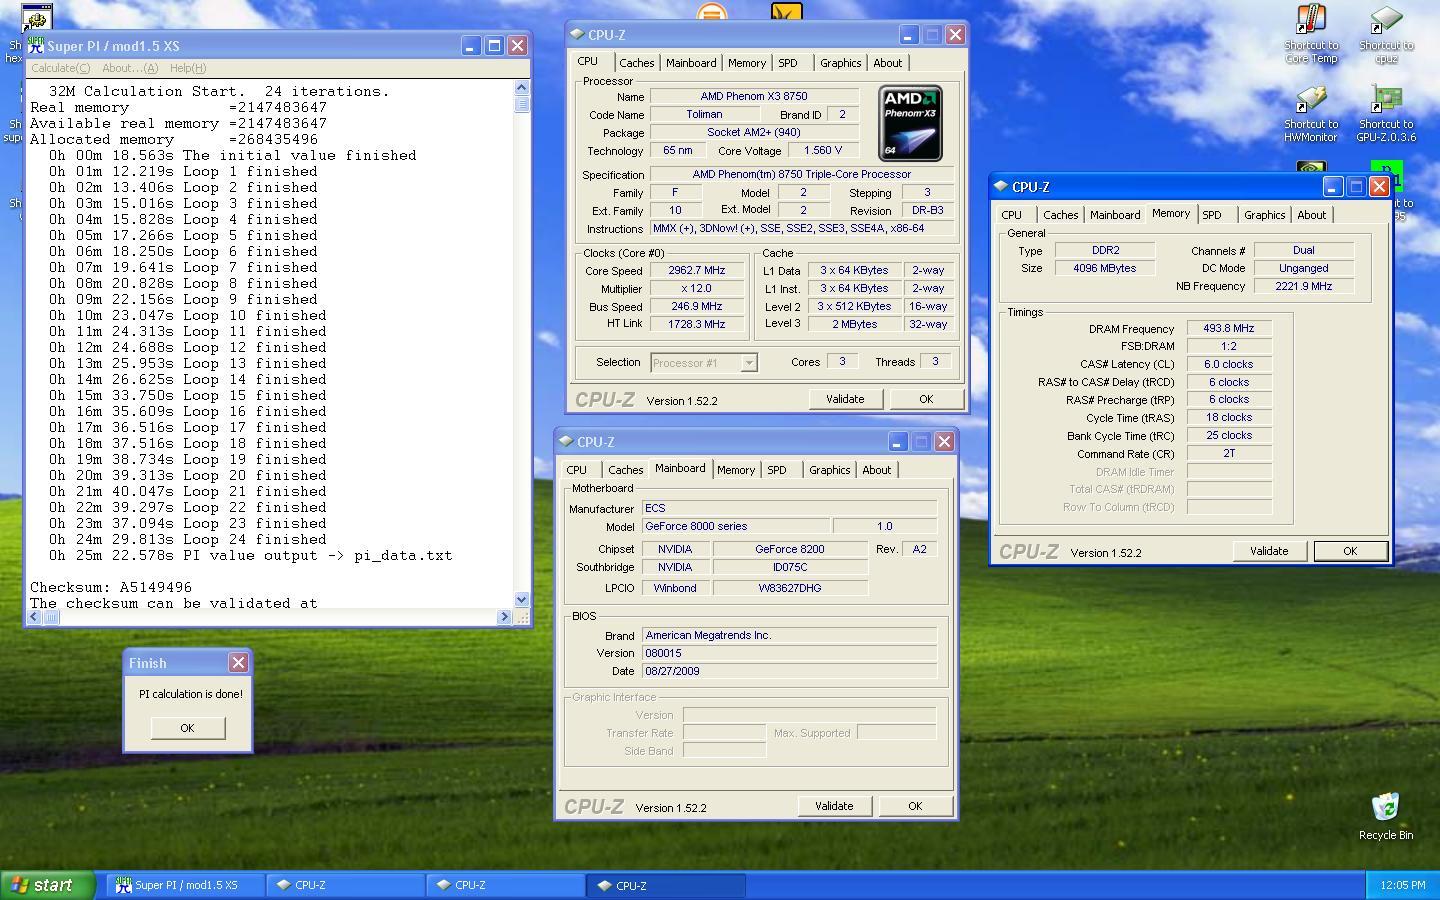The height and width of the screenshot is (900, 1440).
Task: Select the GPU-Z.0.3.6 shortcut desktop icon
Action: point(1386,114)
